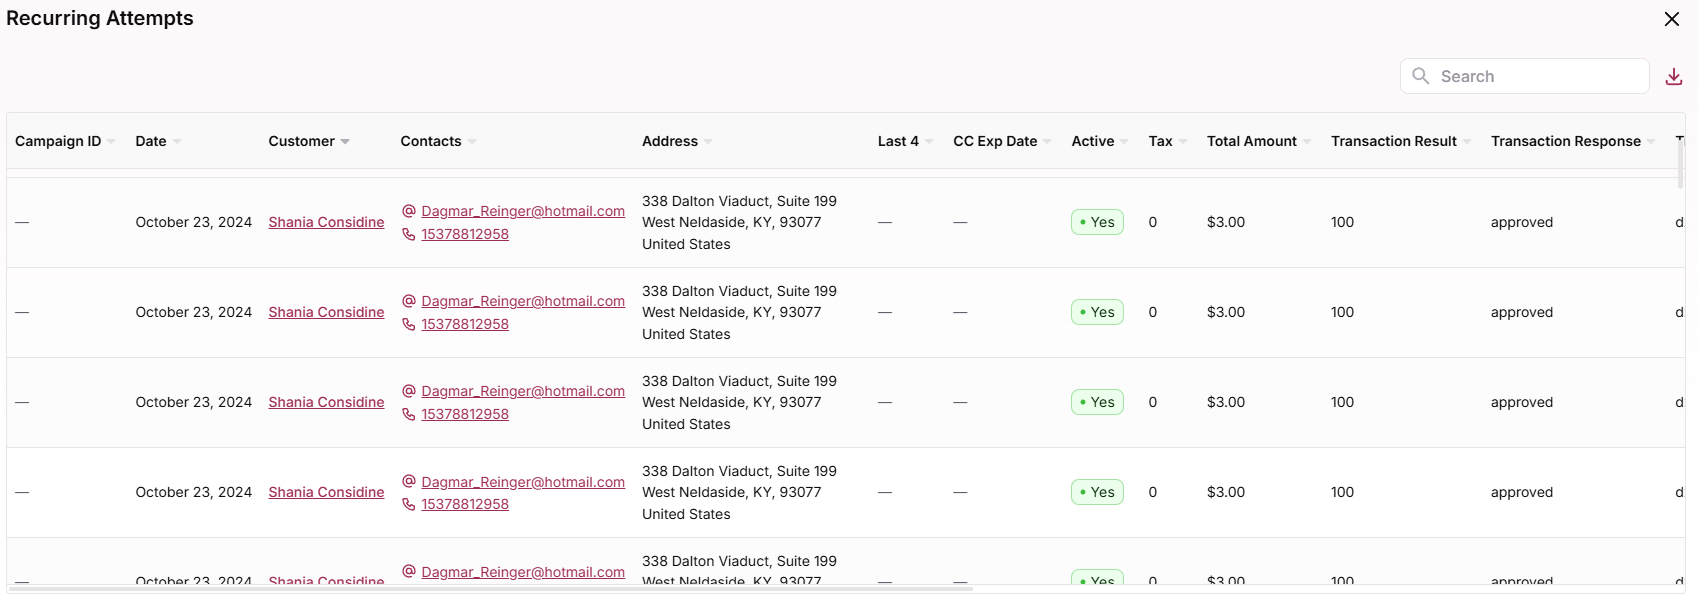Open Last 4 column sort arrow

click(929, 142)
